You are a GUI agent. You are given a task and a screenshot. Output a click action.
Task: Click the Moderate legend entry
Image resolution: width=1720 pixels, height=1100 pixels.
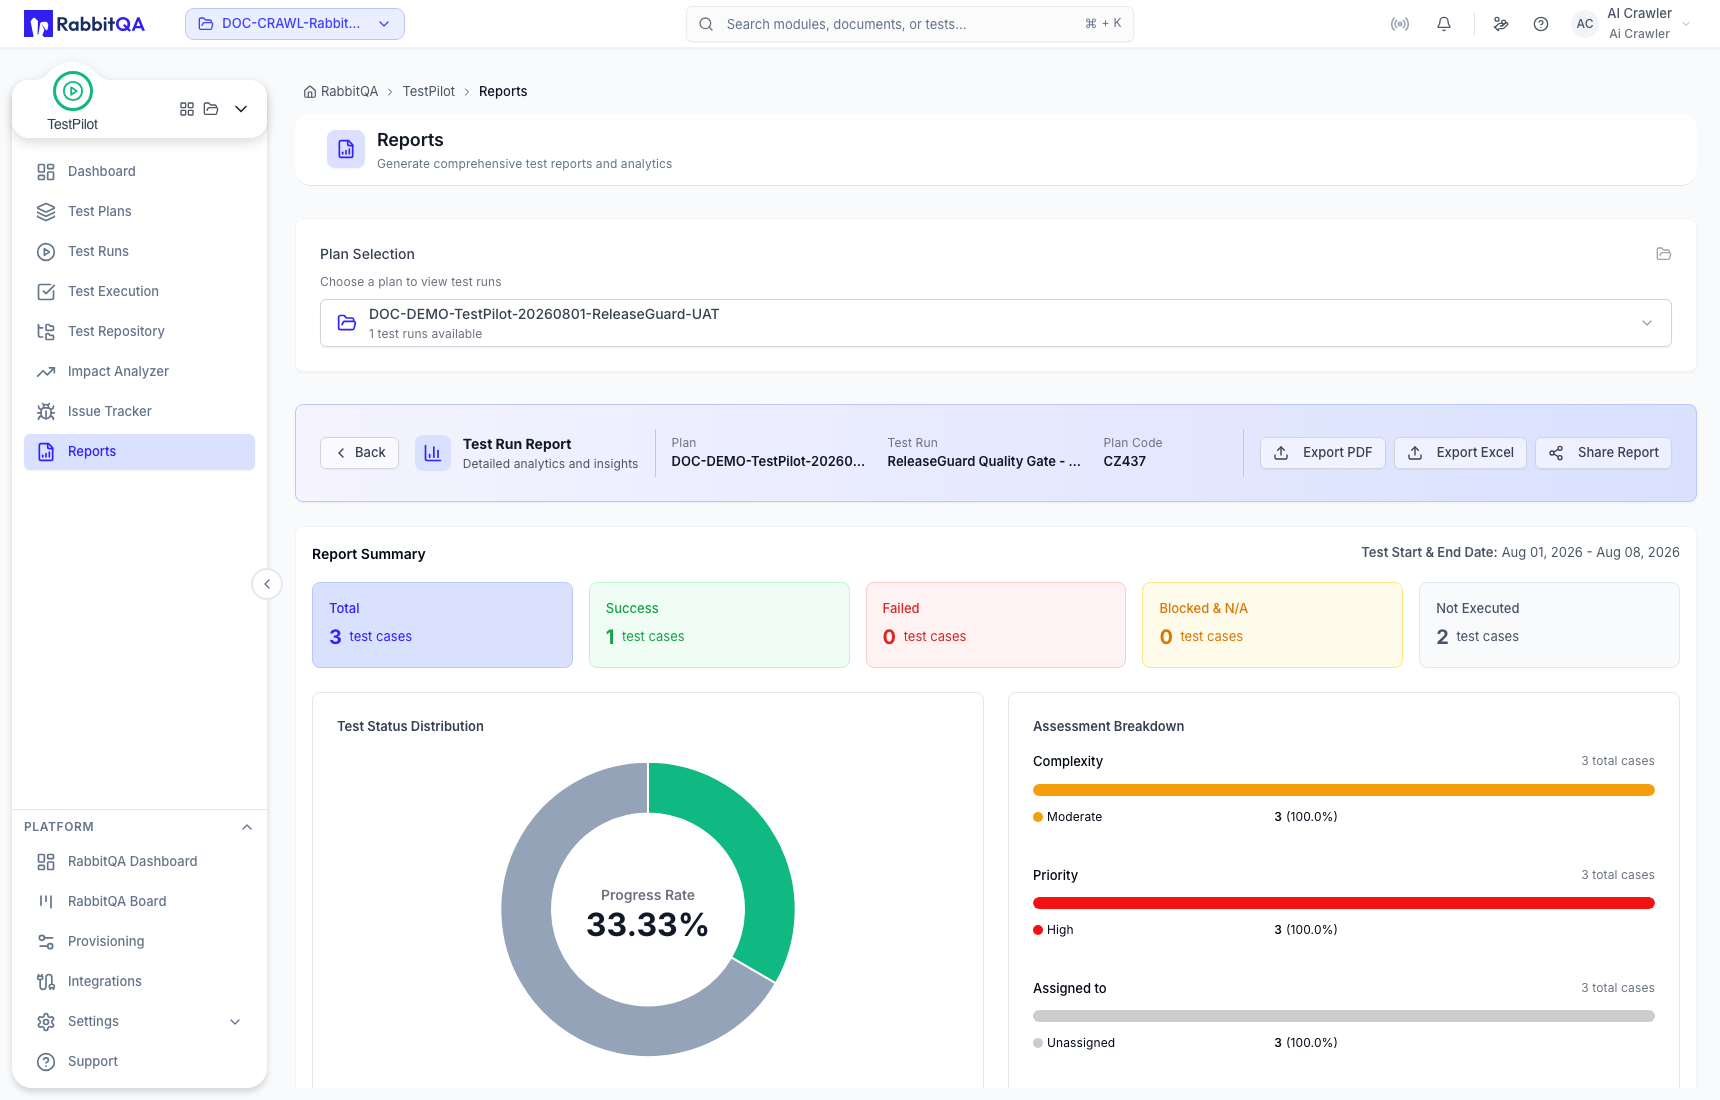pos(1068,817)
